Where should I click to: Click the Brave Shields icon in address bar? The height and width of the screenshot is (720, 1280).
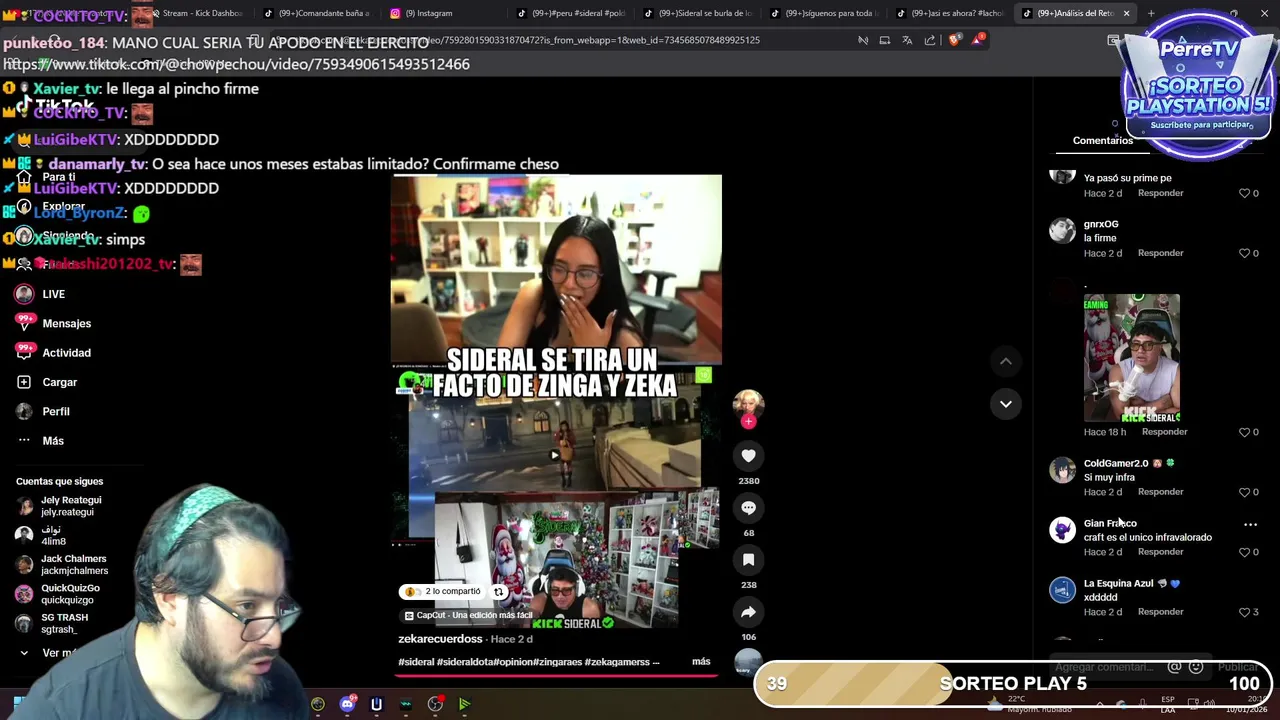point(953,40)
